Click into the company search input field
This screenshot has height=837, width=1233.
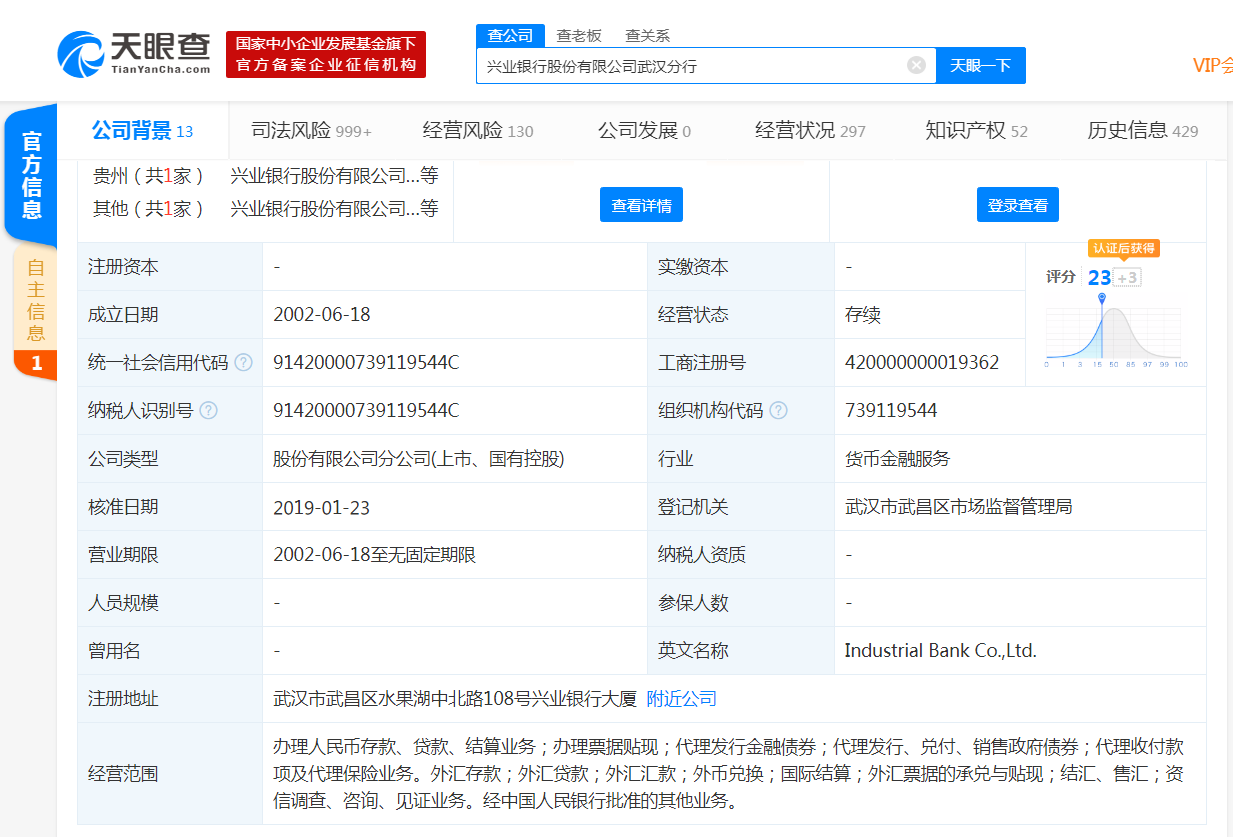pos(690,66)
